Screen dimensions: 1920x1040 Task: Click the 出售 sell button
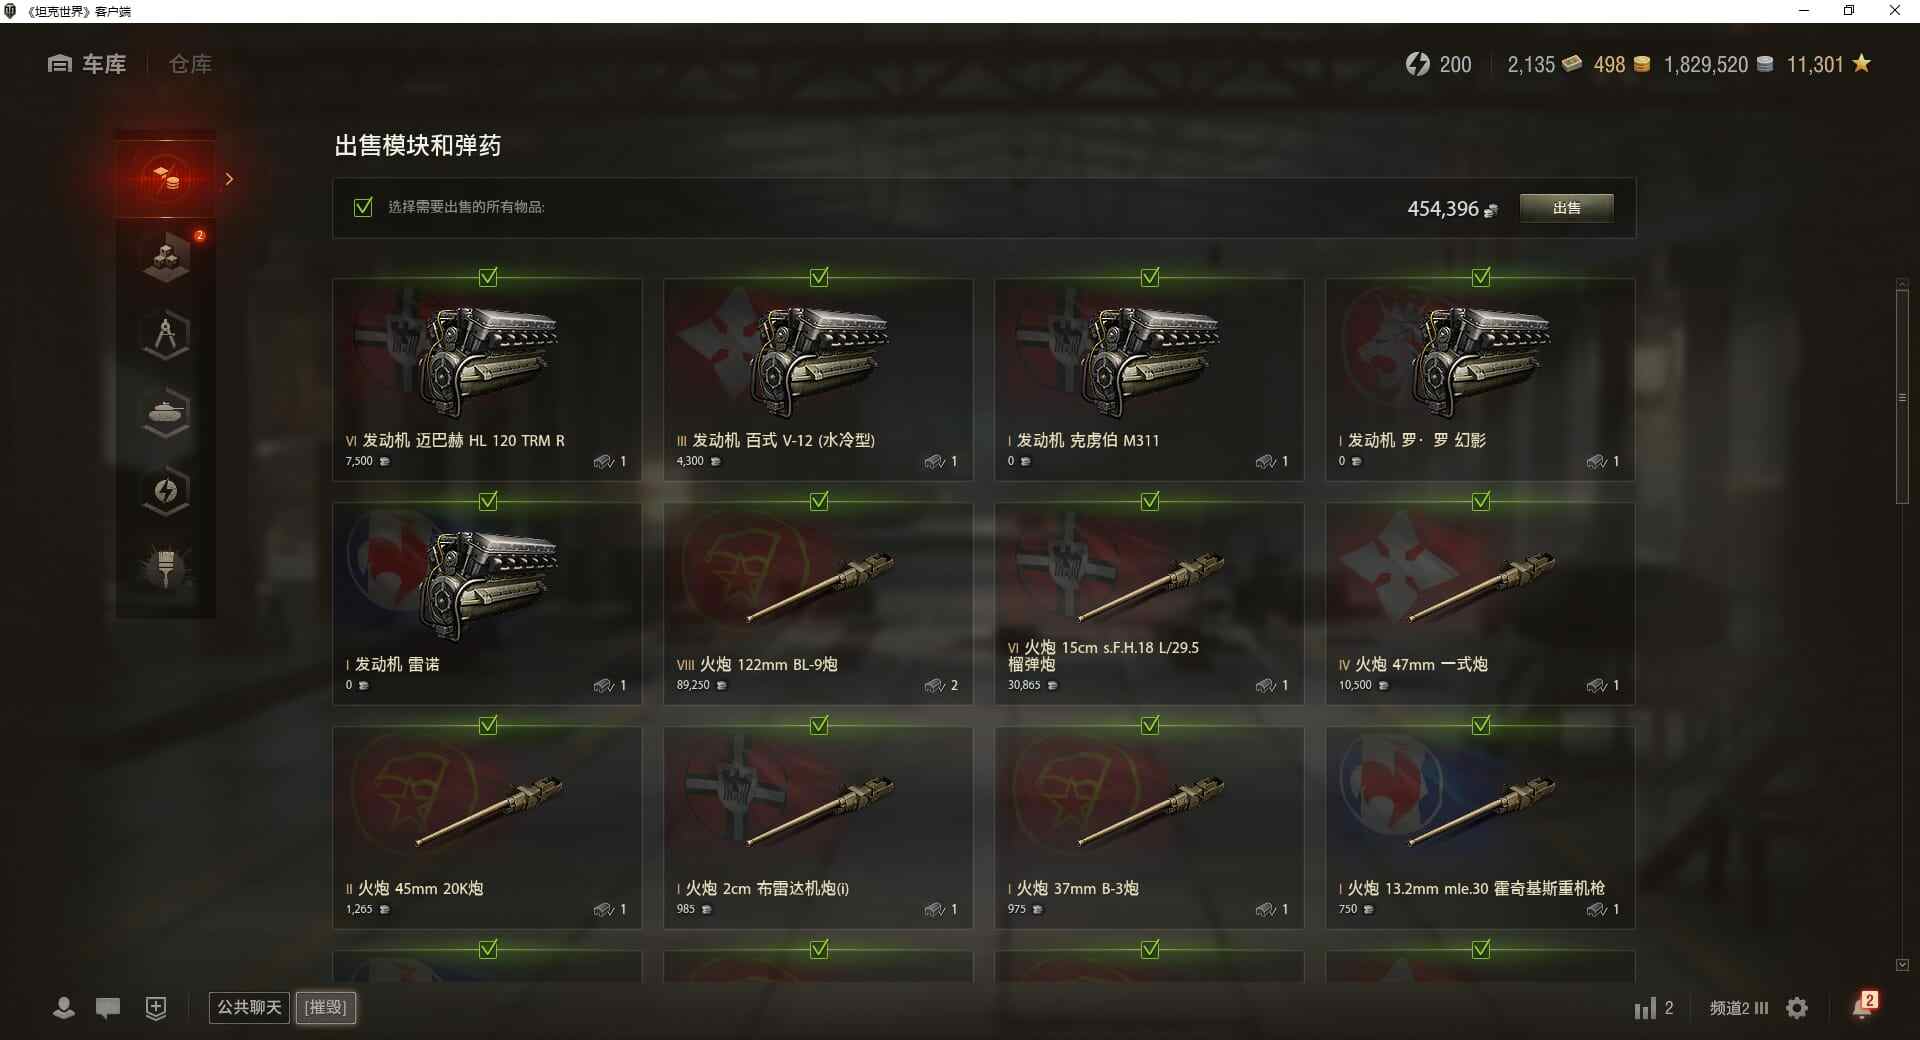click(1566, 208)
